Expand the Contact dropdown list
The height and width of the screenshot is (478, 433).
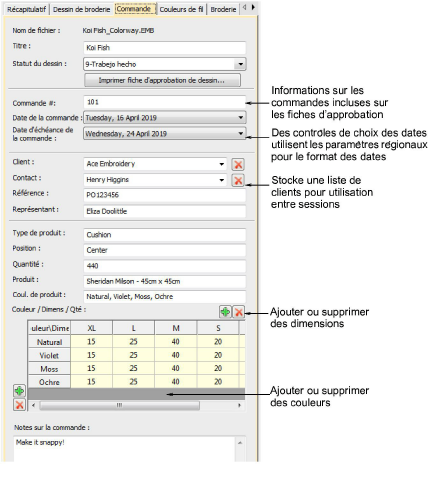(222, 180)
